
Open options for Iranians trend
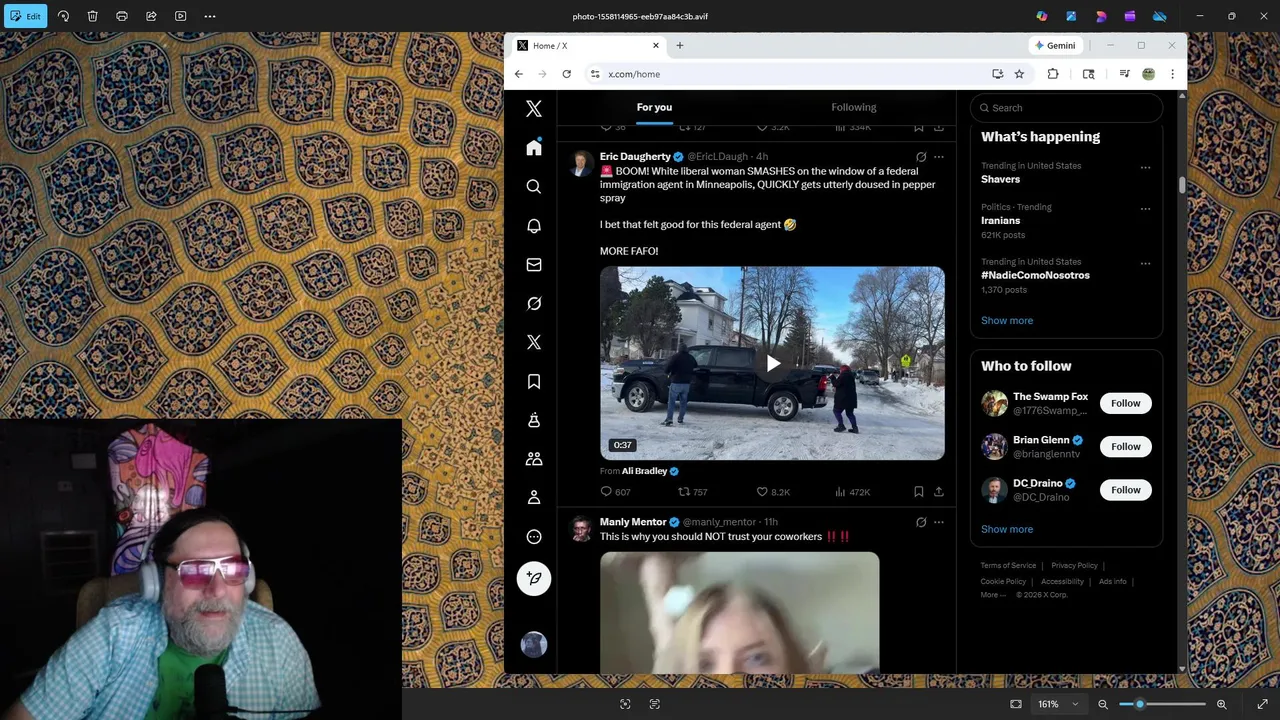point(1145,209)
